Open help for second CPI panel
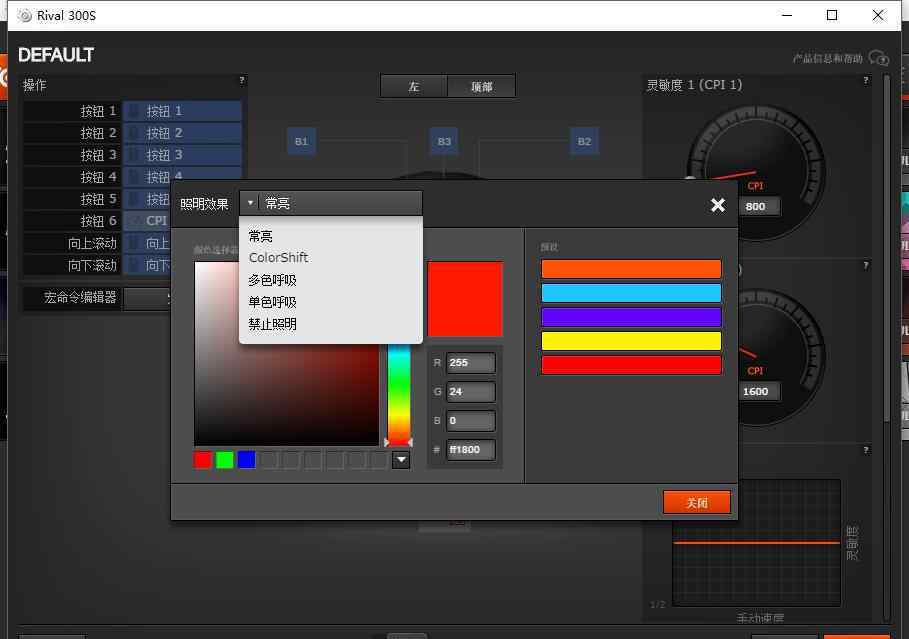The width and height of the screenshot is (909, 639). 866,266
